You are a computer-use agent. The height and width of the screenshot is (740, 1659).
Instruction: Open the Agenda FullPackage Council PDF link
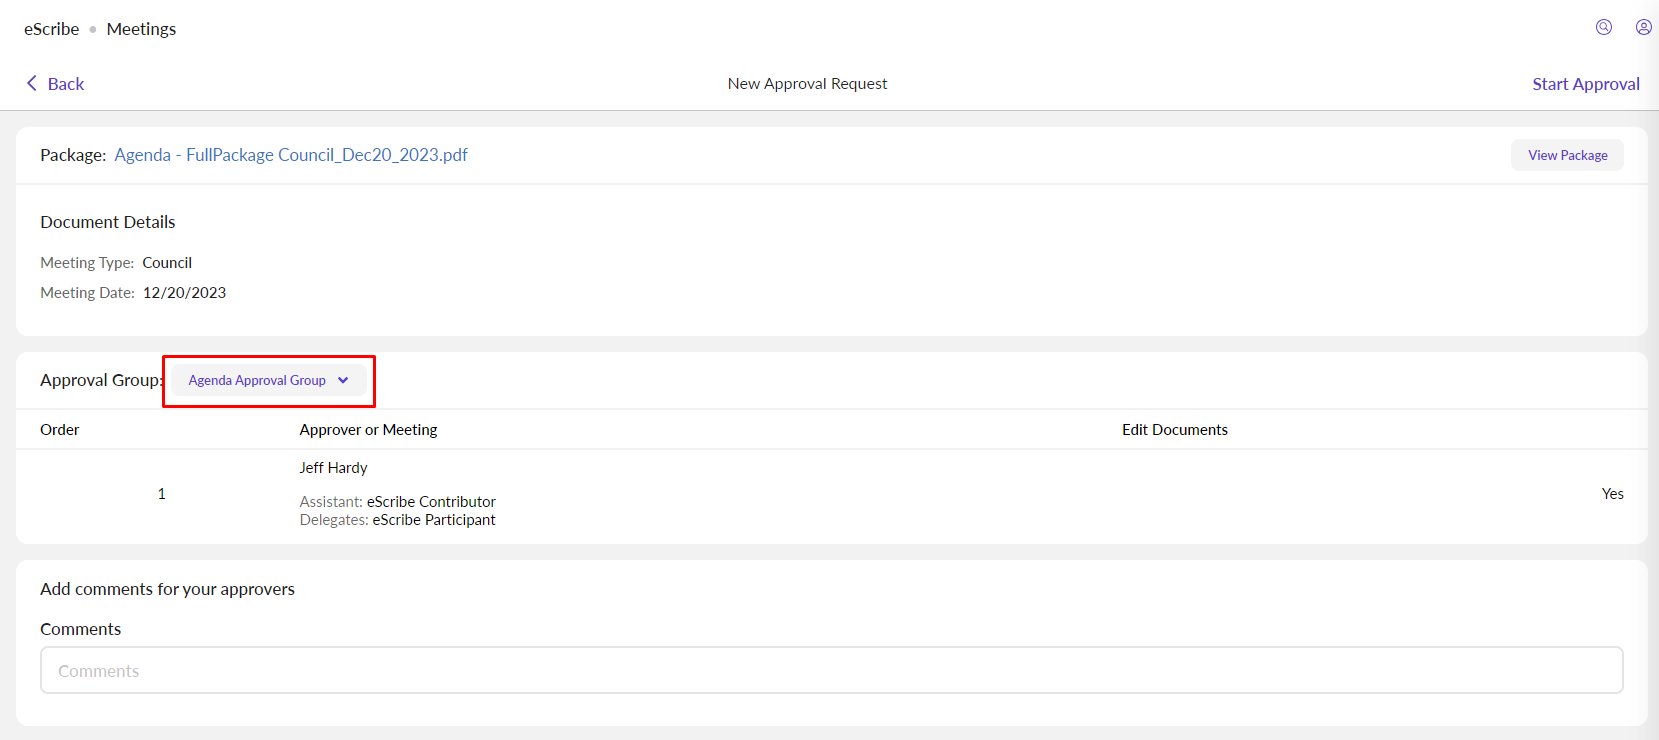pyautogui.click(x=290, y=155)
